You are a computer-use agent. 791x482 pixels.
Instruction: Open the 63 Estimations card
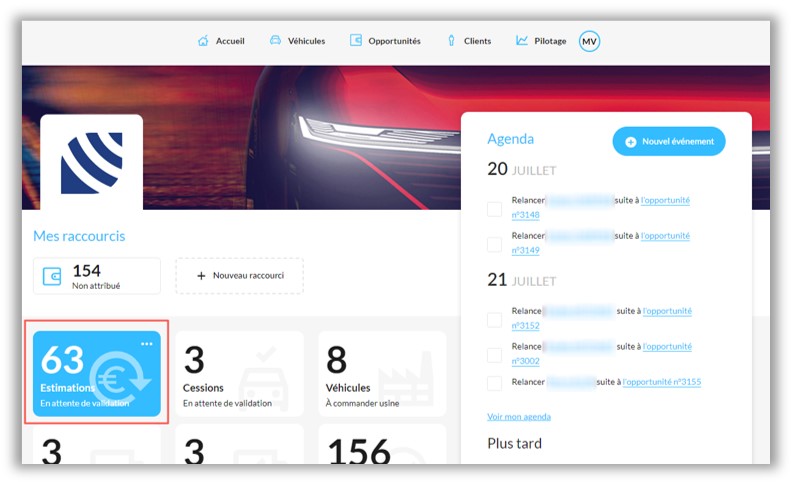[x=97, y=373]
